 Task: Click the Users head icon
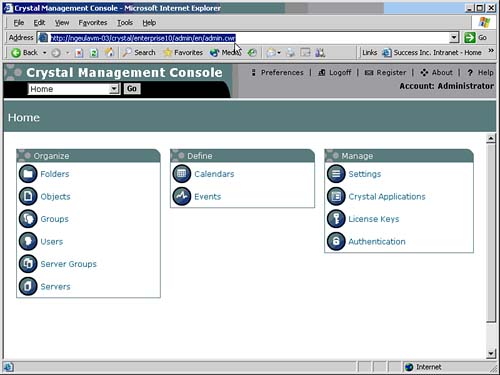click(28, 241)
